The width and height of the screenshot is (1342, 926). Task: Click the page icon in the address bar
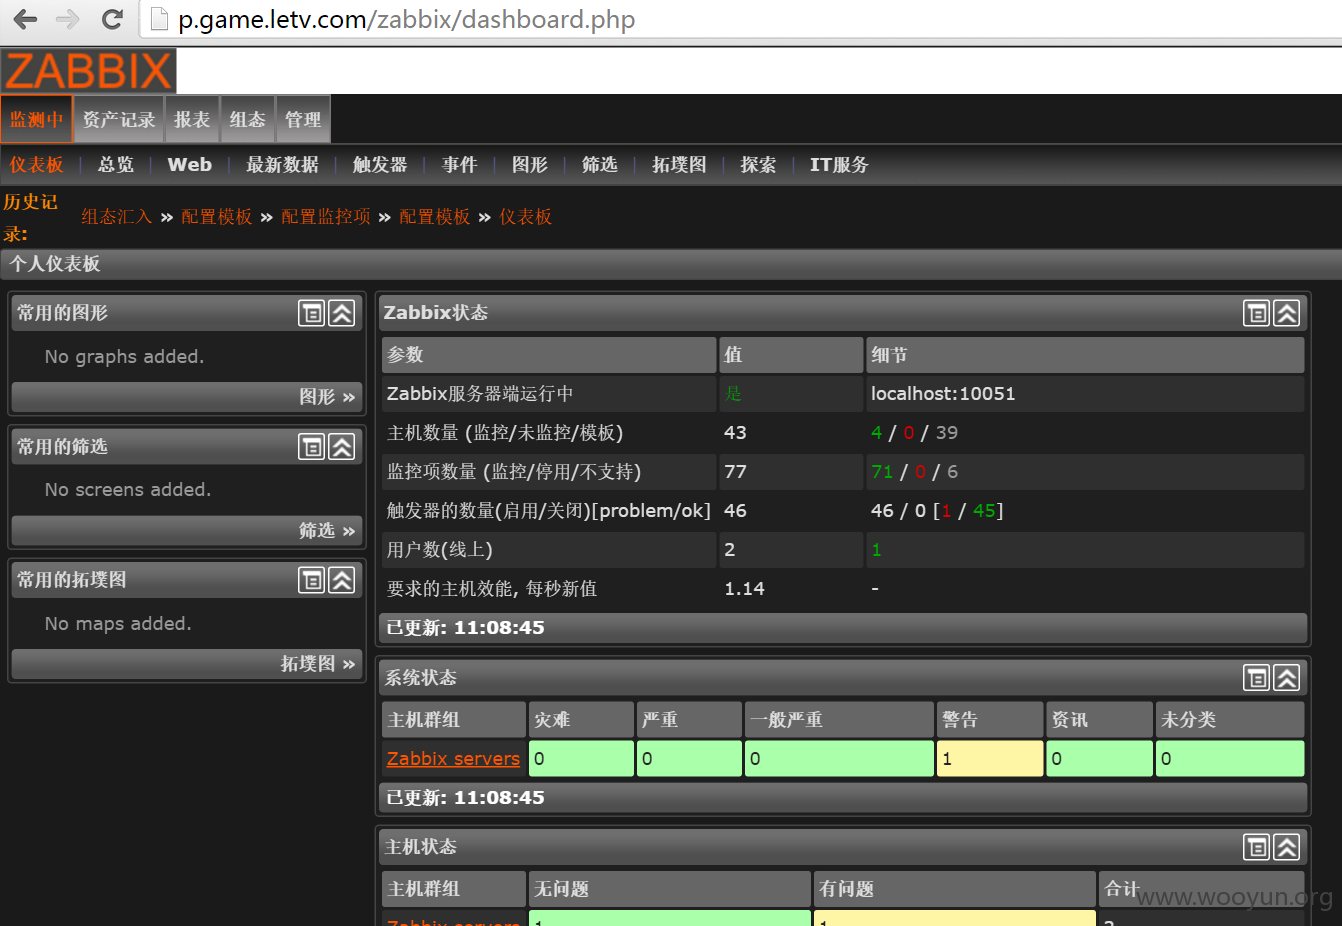158,19
